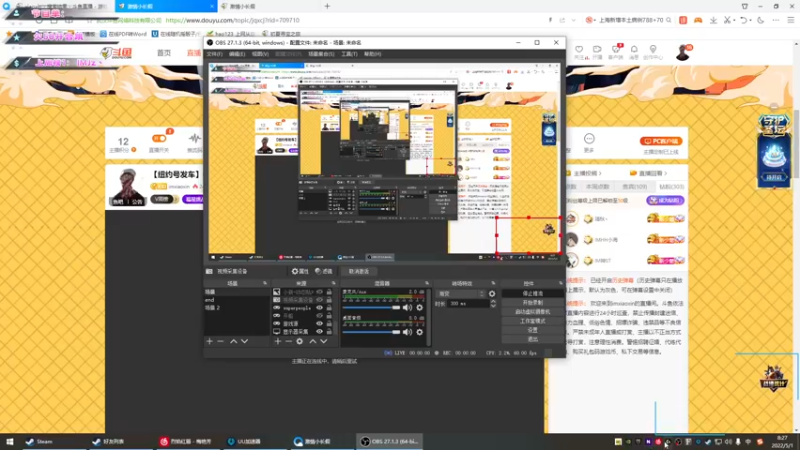
Task: Toggle the lock on the 视频采集设备 source
Action: click(329, 300)
